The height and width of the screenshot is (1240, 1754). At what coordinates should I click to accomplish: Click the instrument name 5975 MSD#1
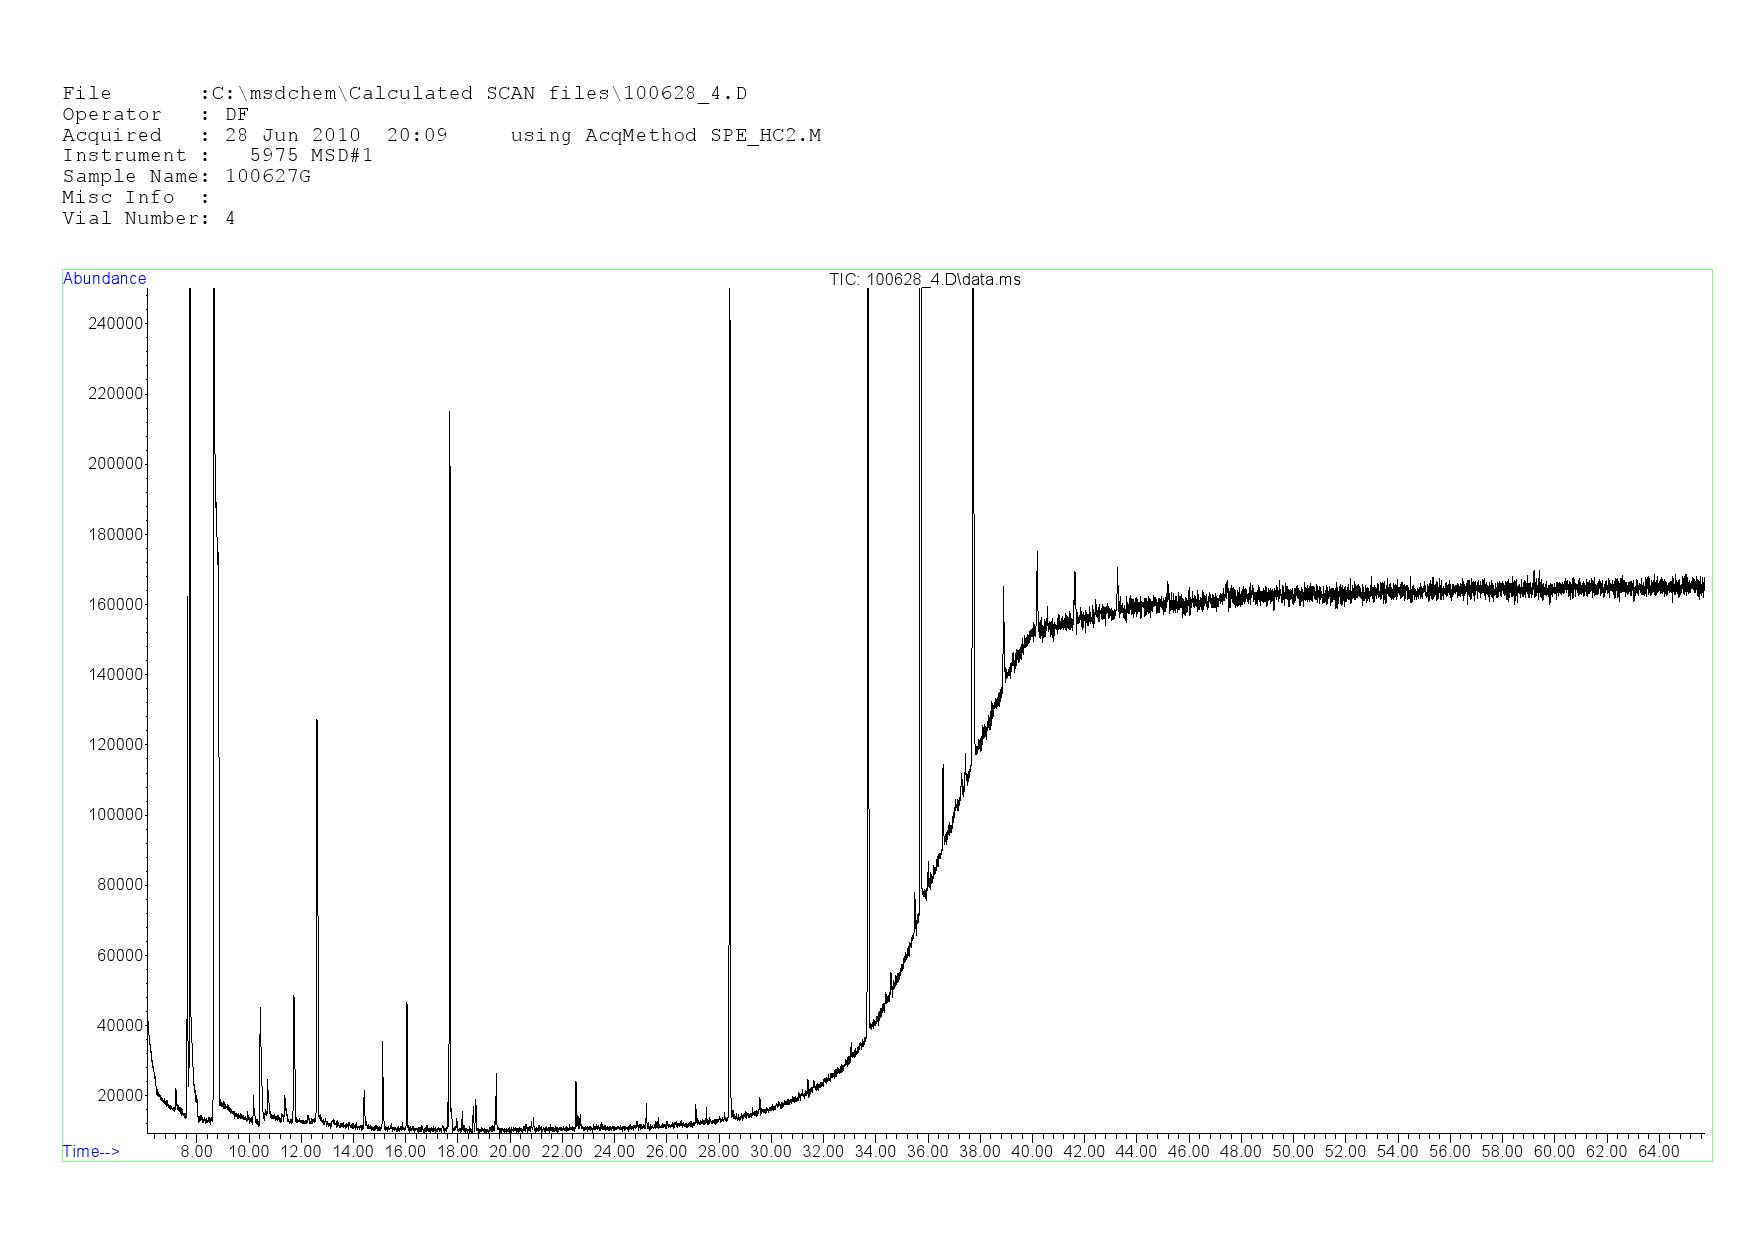click(311, 155)
